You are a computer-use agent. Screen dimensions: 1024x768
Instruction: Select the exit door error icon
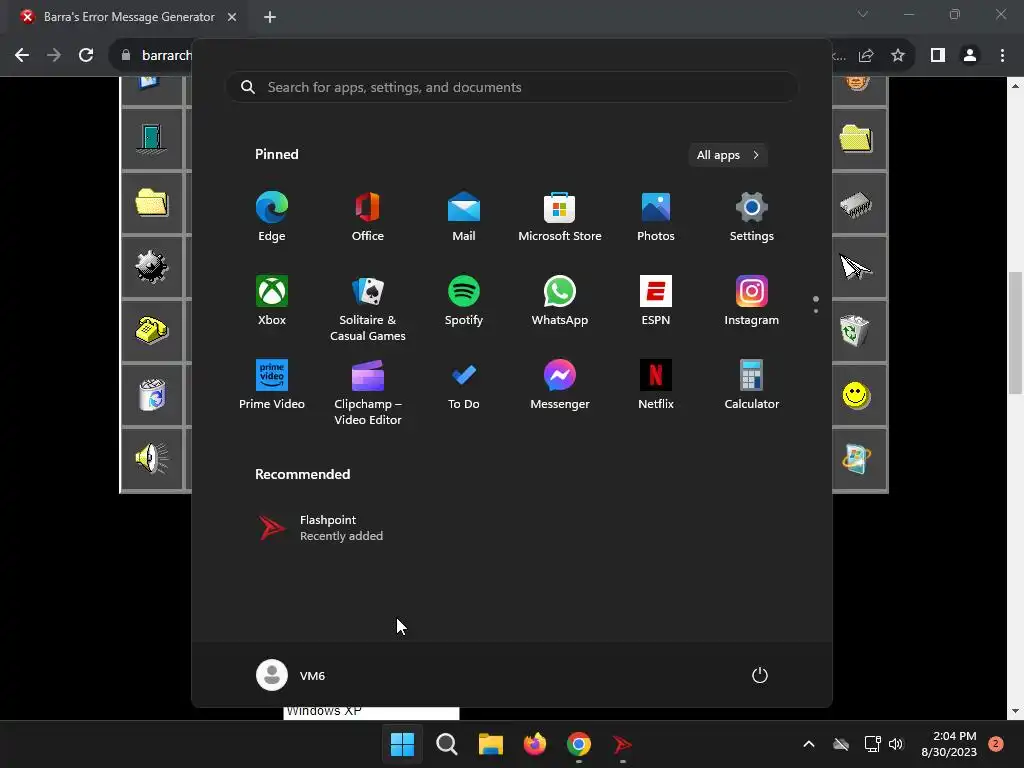tap(152, 138)
